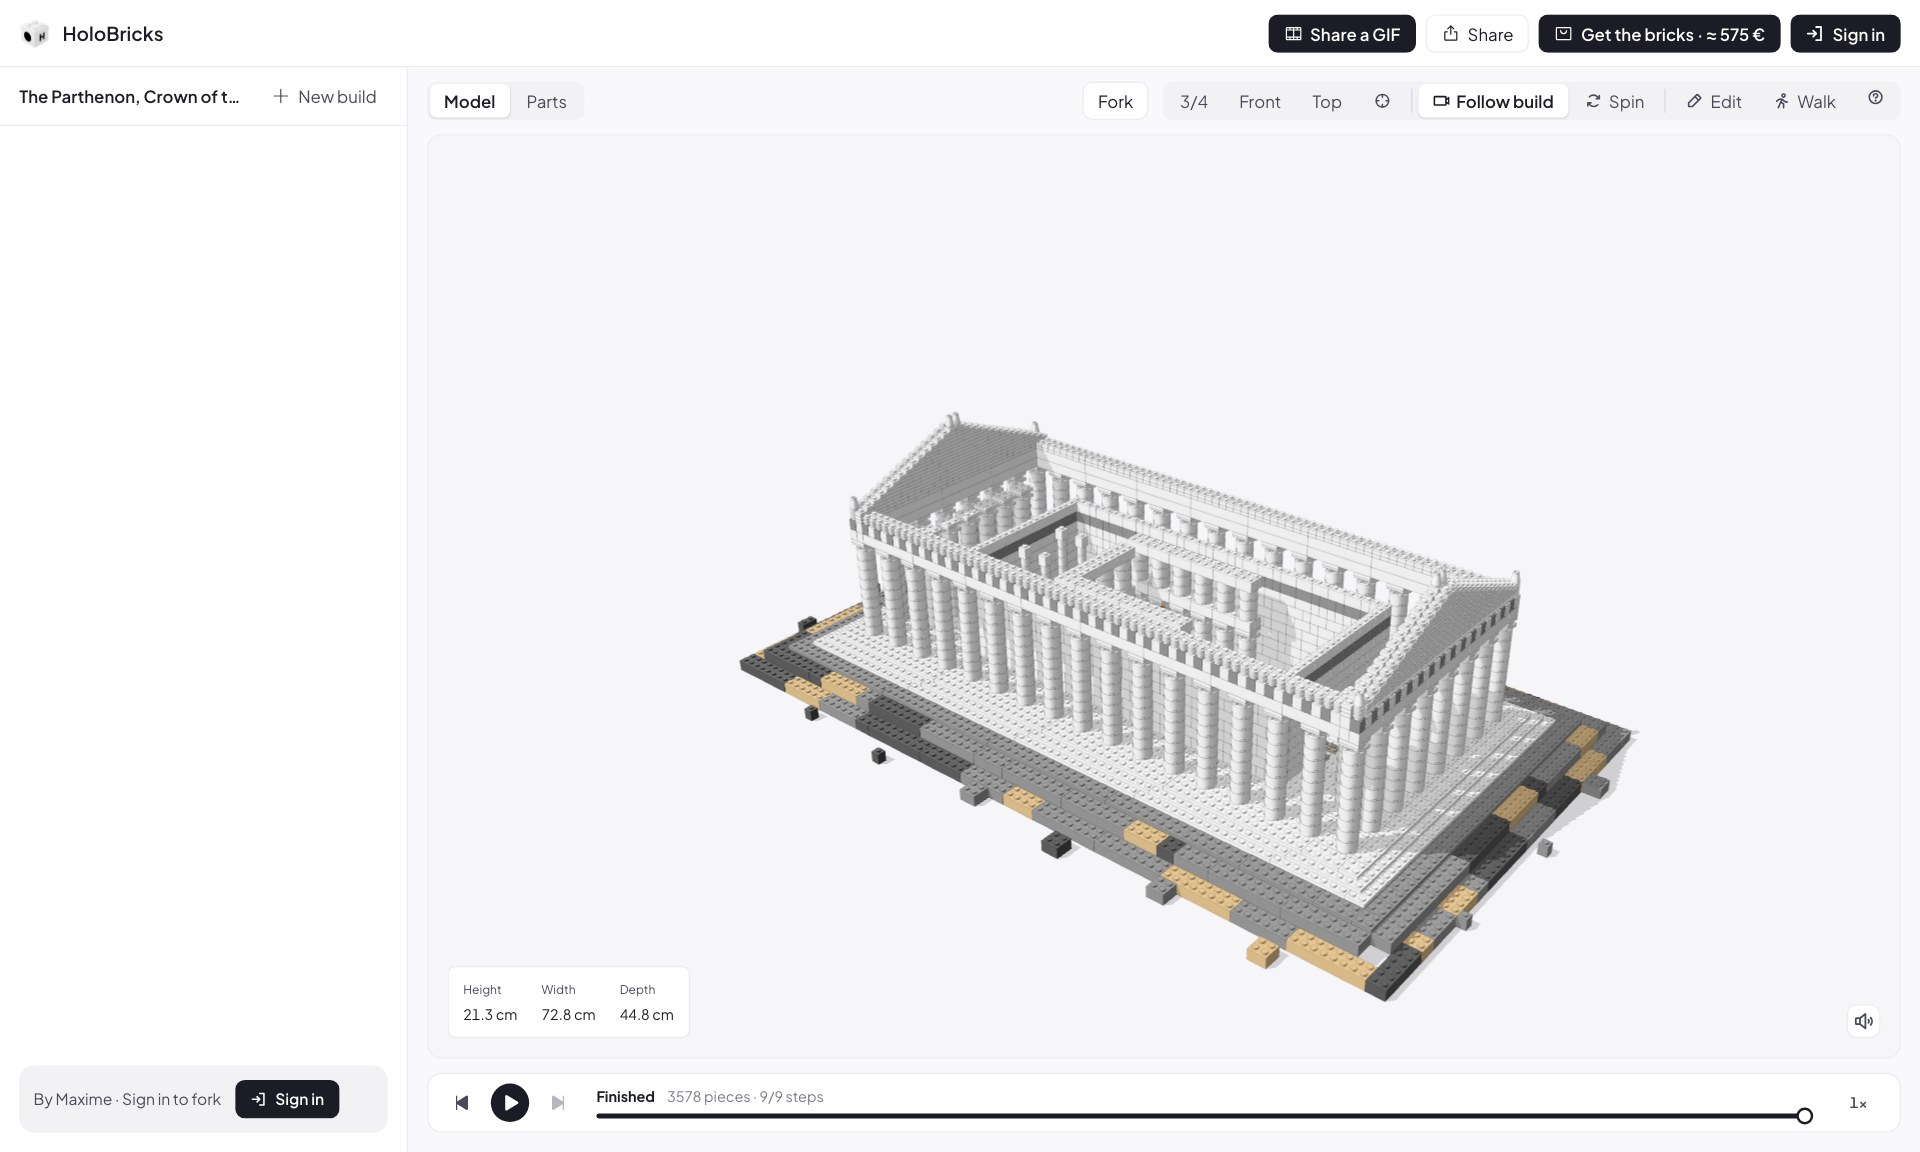The height and width of the screenshot is (1152, 1920).
Task: Start a New build
Action: click(x=325, y=97)
